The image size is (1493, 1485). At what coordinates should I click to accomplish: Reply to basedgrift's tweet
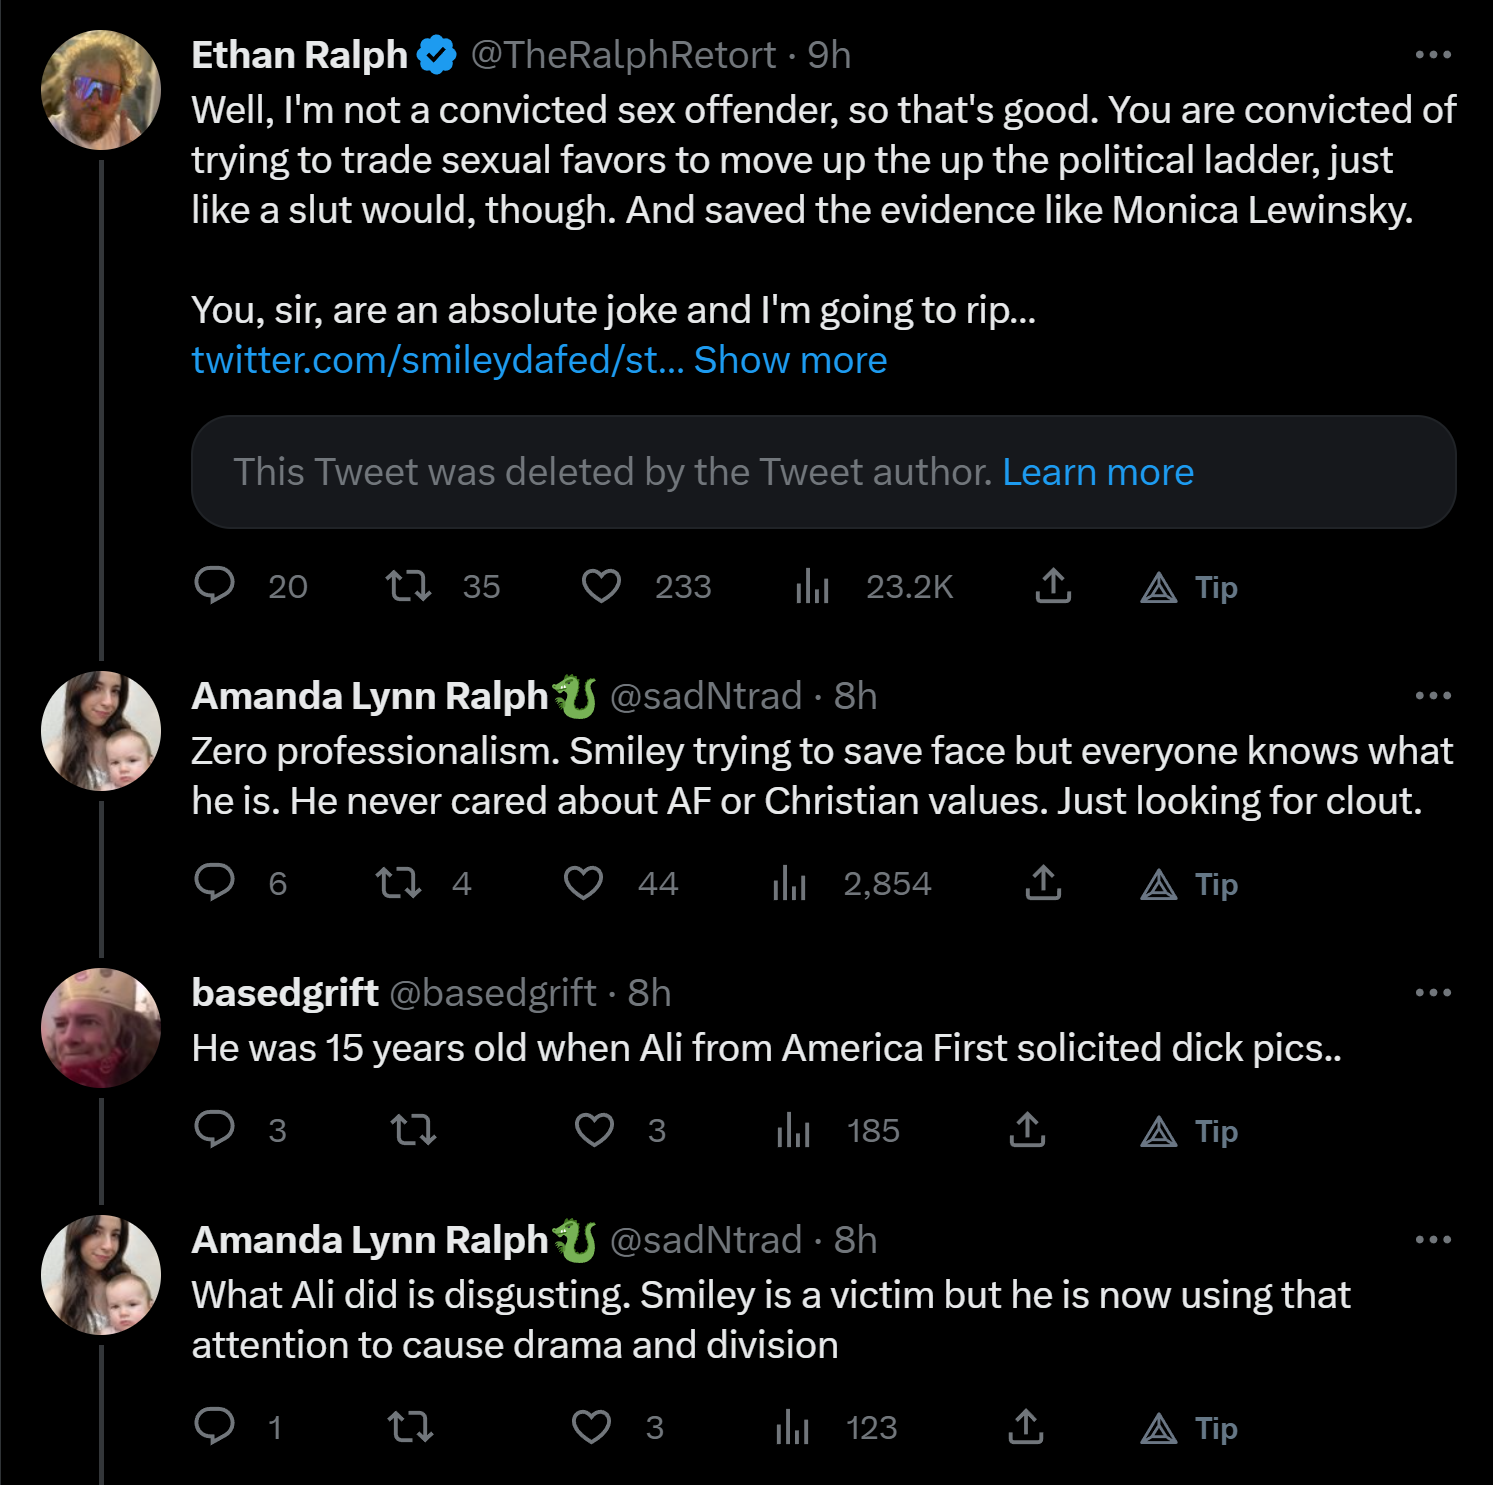pyautogui.click(x=214, y=1130)
